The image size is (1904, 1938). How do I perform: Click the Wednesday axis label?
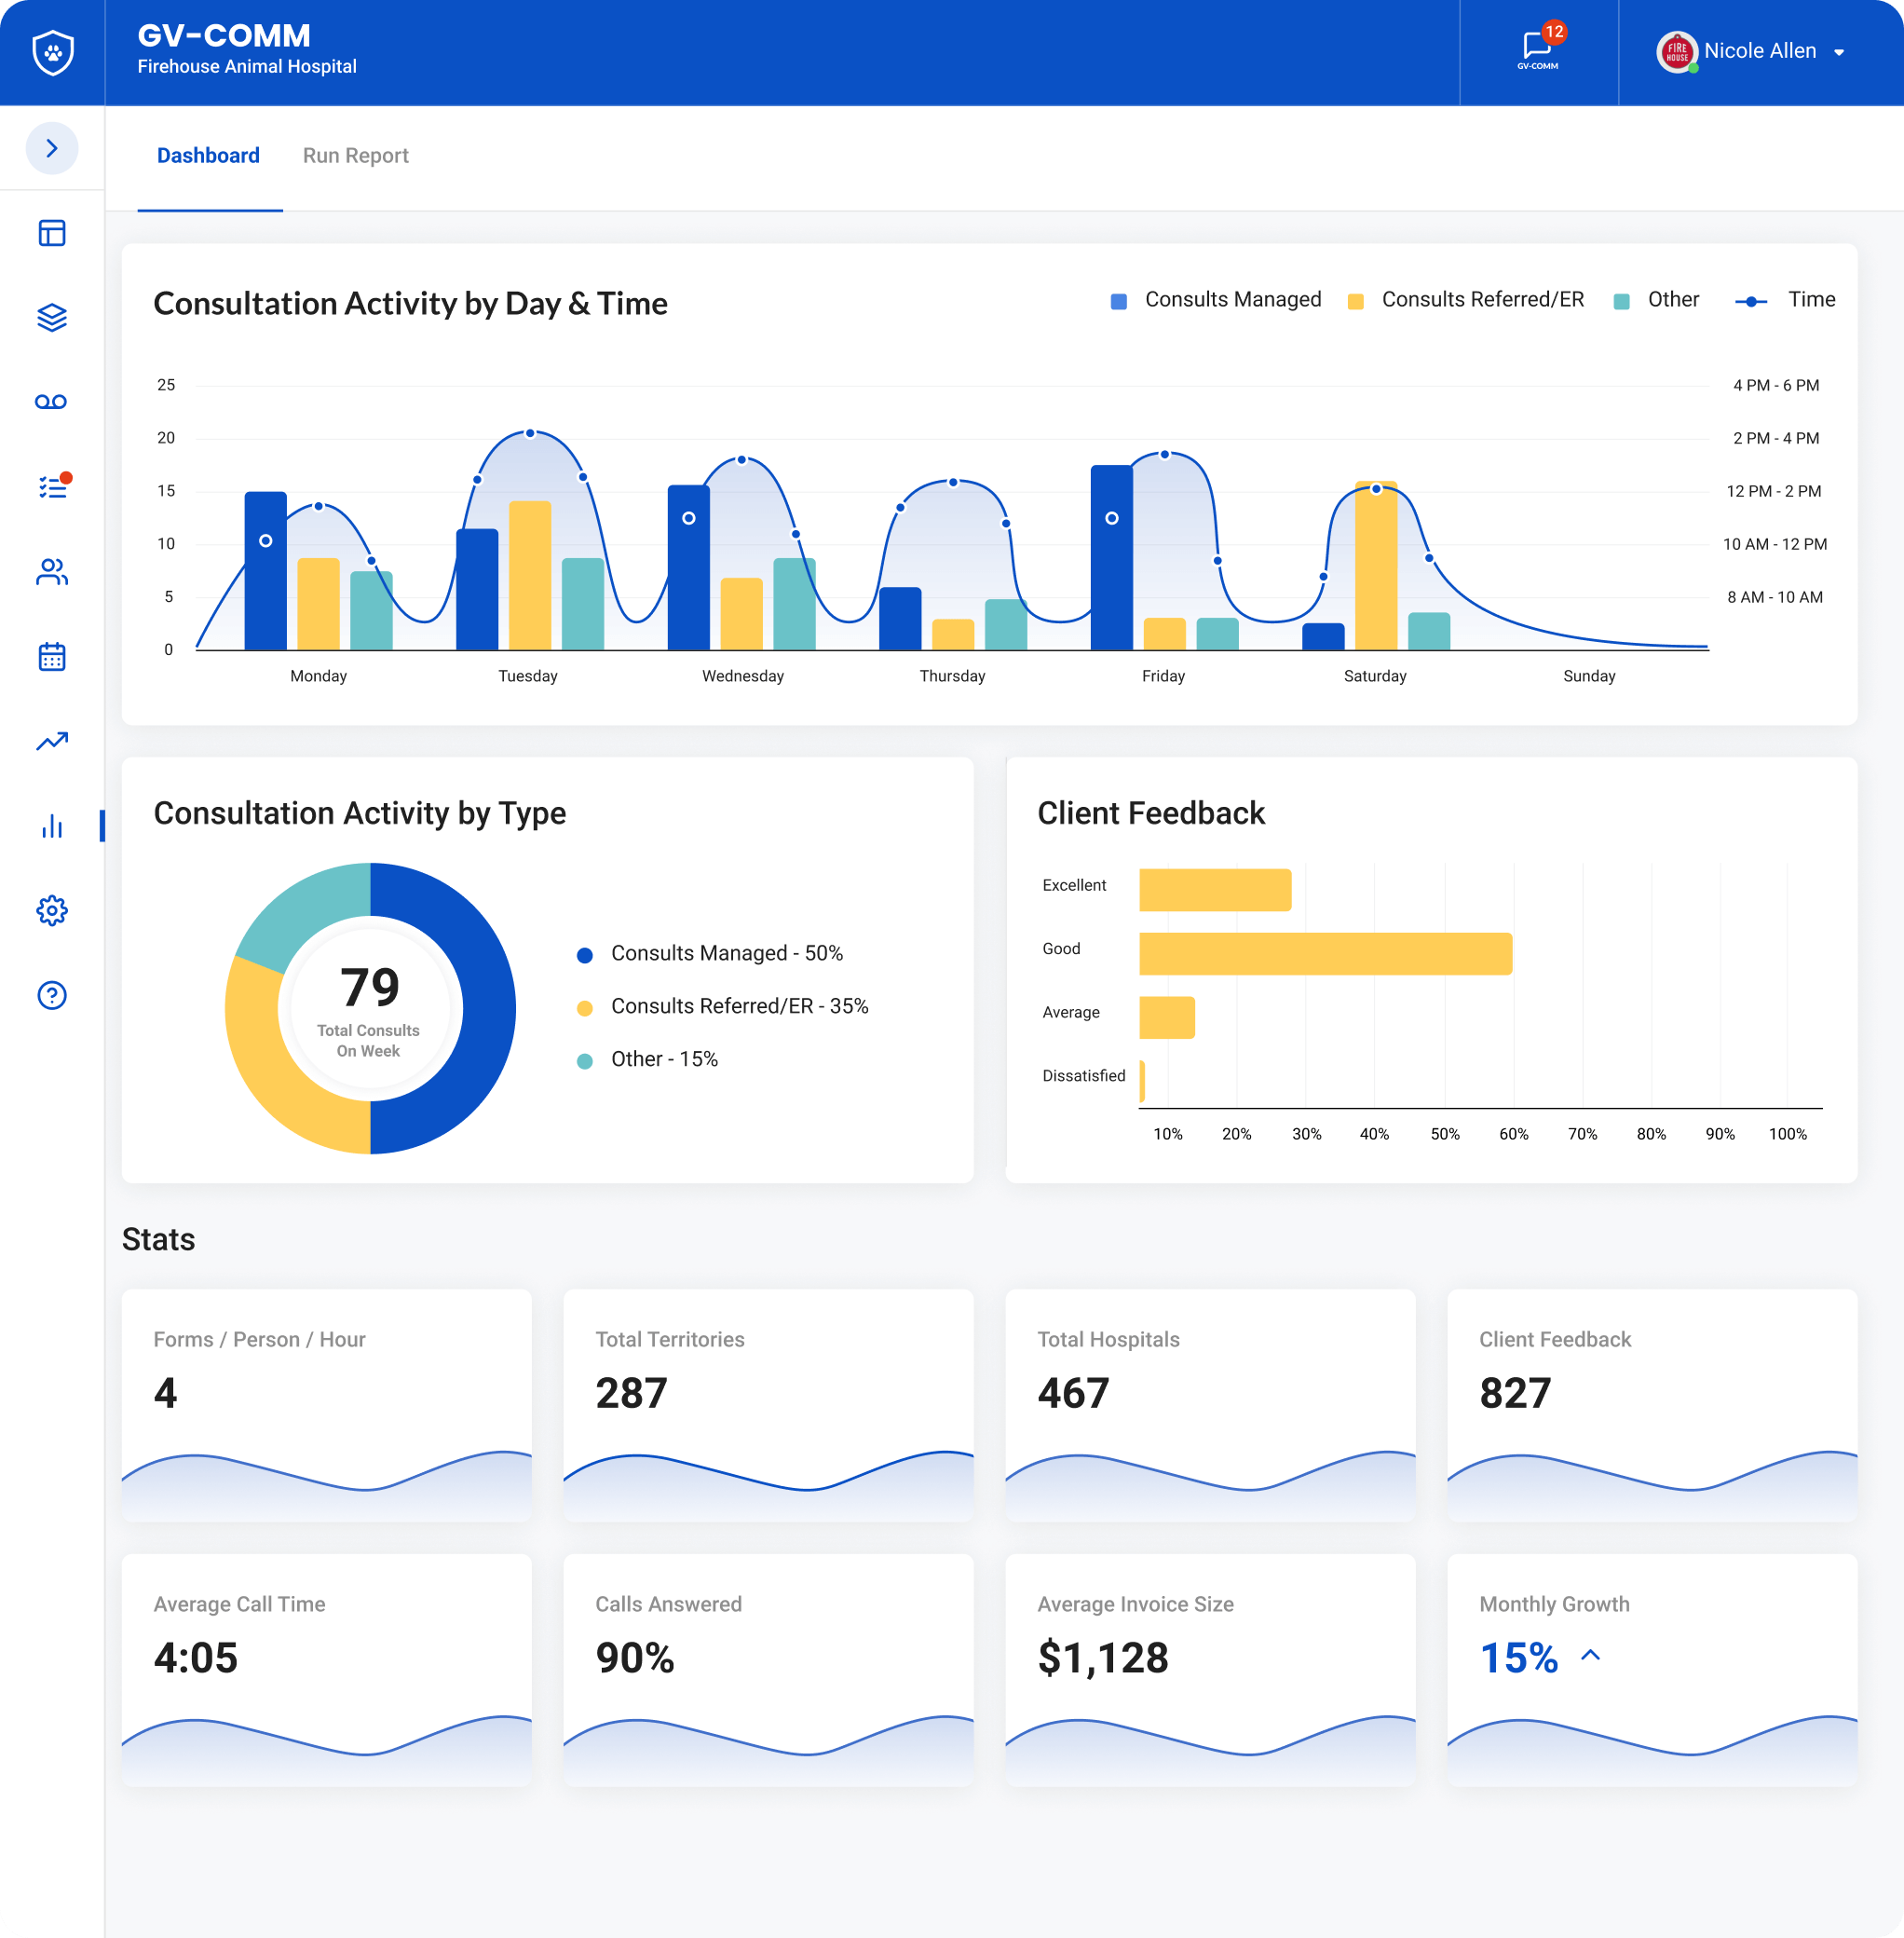pyautogui.click(x=743, y=676)
